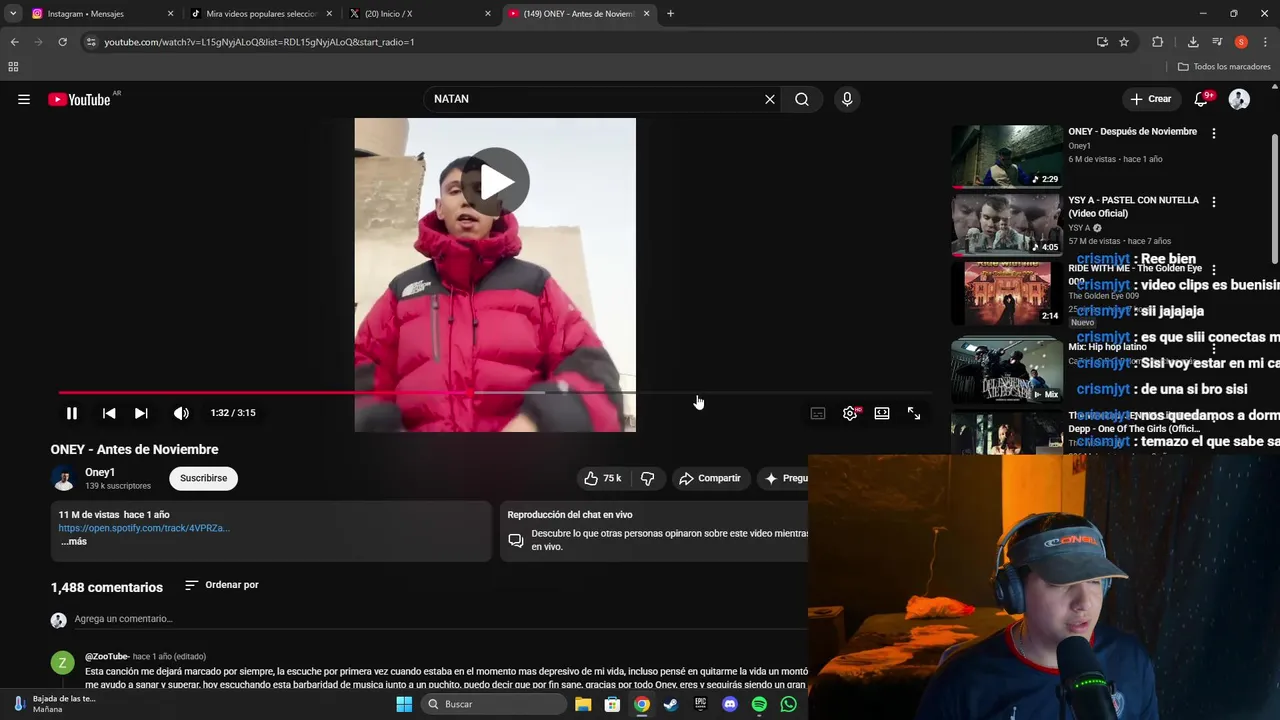
Task: Like the video with 75 k
Action: click(x=603, y=478)
